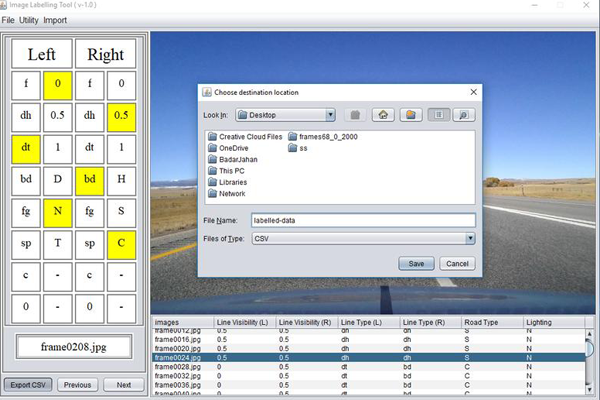Click the Line Visibility (R) column header
The width and height of the screenshot is (600, 400).
(x=307, y=322)
